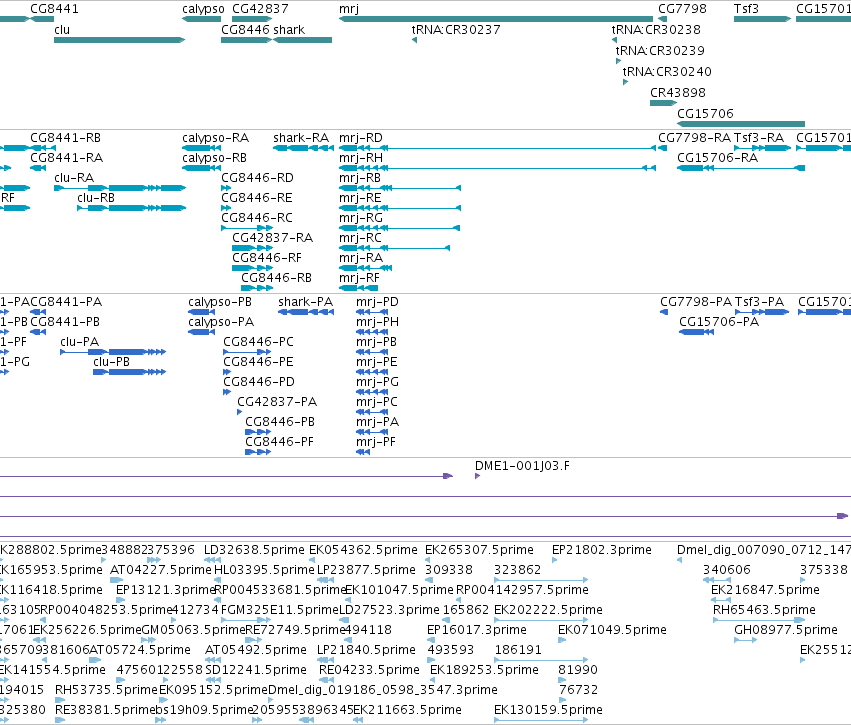The height and width of the screenshot is (725, 851).
Task: Select the Tsf3 gene label
Action: pos(746,9)
